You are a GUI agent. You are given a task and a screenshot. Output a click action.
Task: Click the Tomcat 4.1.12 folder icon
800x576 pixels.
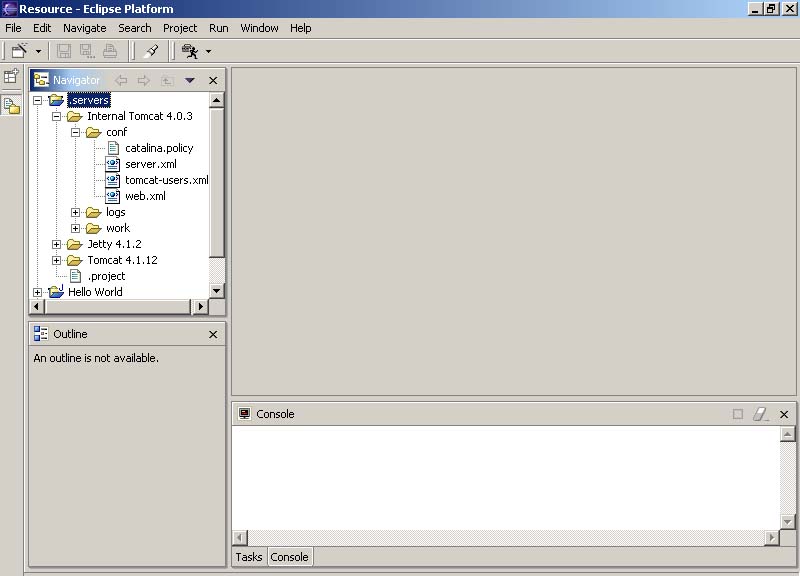pyautogui.click(x=74, y=260)
